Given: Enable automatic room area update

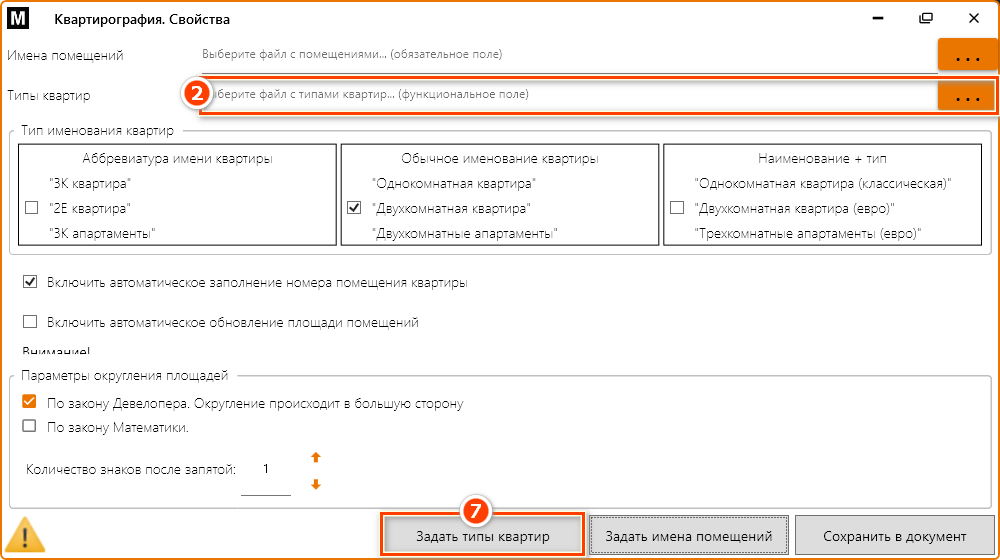Looking at the screenshot, I should 30,322.
